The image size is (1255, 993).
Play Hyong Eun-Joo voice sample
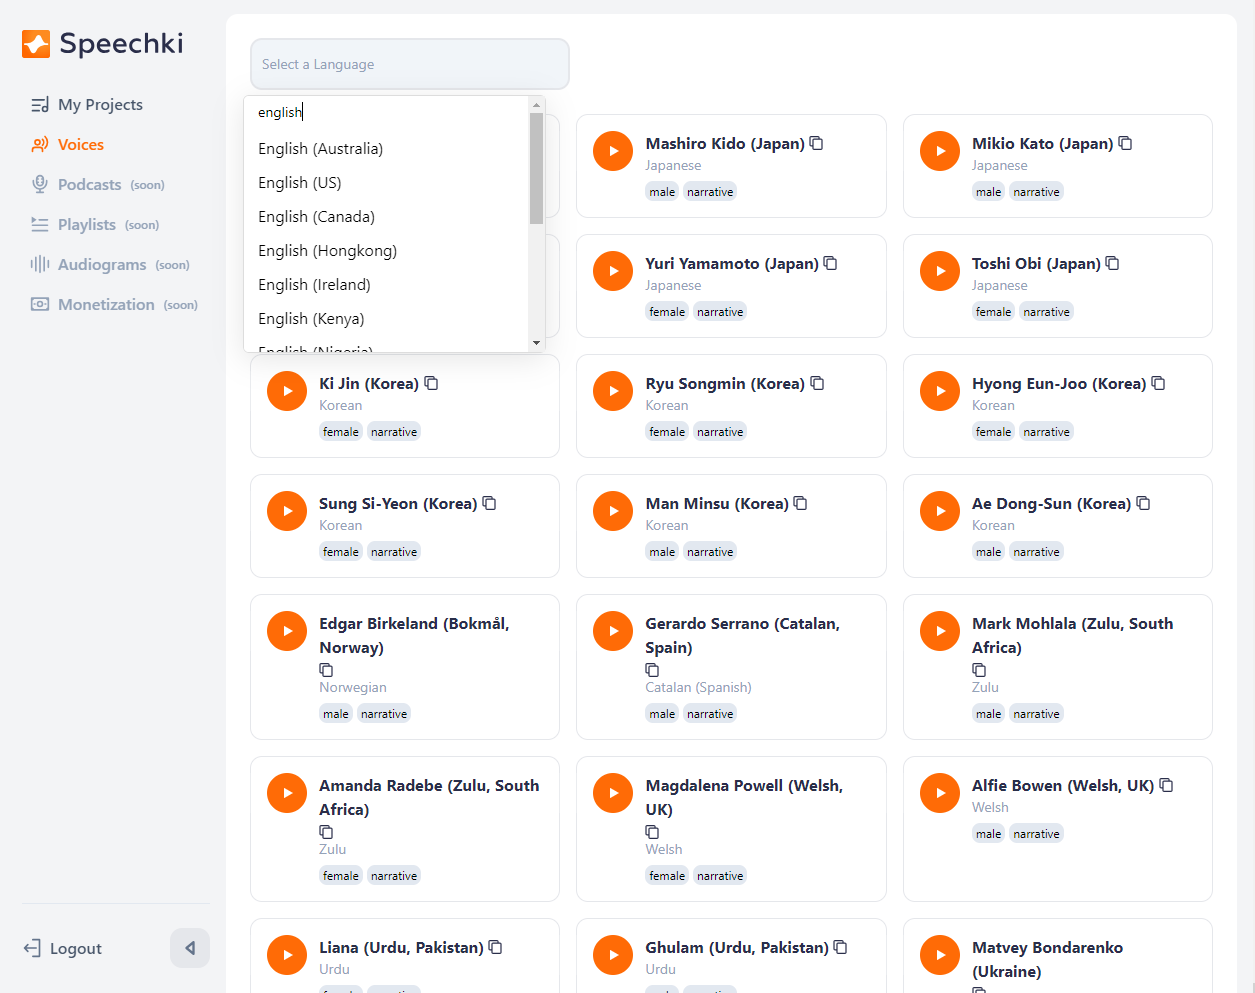[x=940, y=391]
